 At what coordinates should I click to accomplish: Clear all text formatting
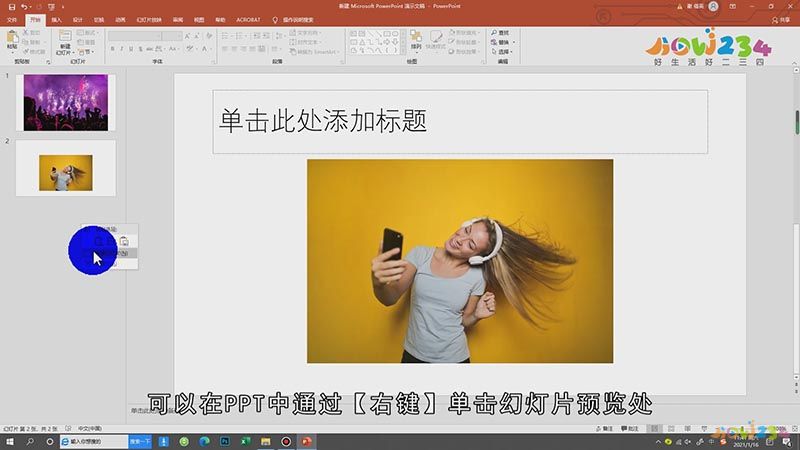(209, 36)
